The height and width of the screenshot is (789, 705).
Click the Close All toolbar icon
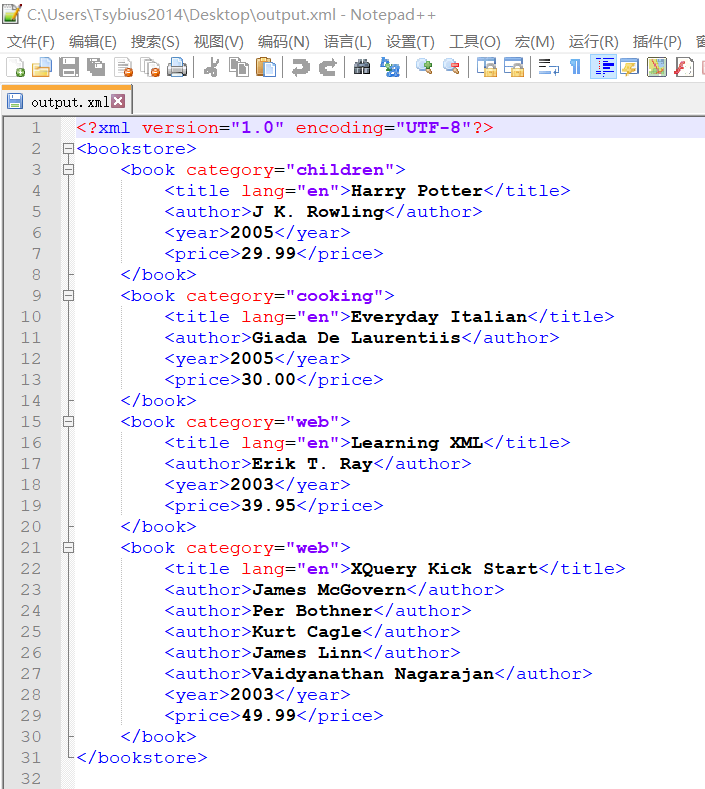(150, 67)
